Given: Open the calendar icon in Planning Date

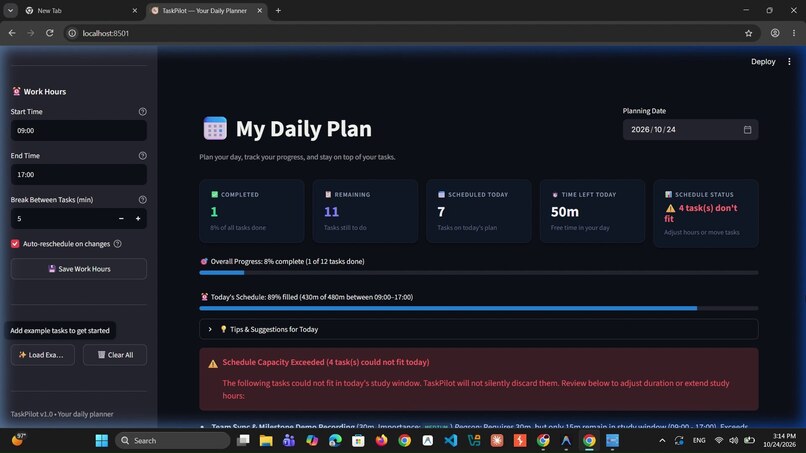Looking at the screenshot, I should coord(747,130).
